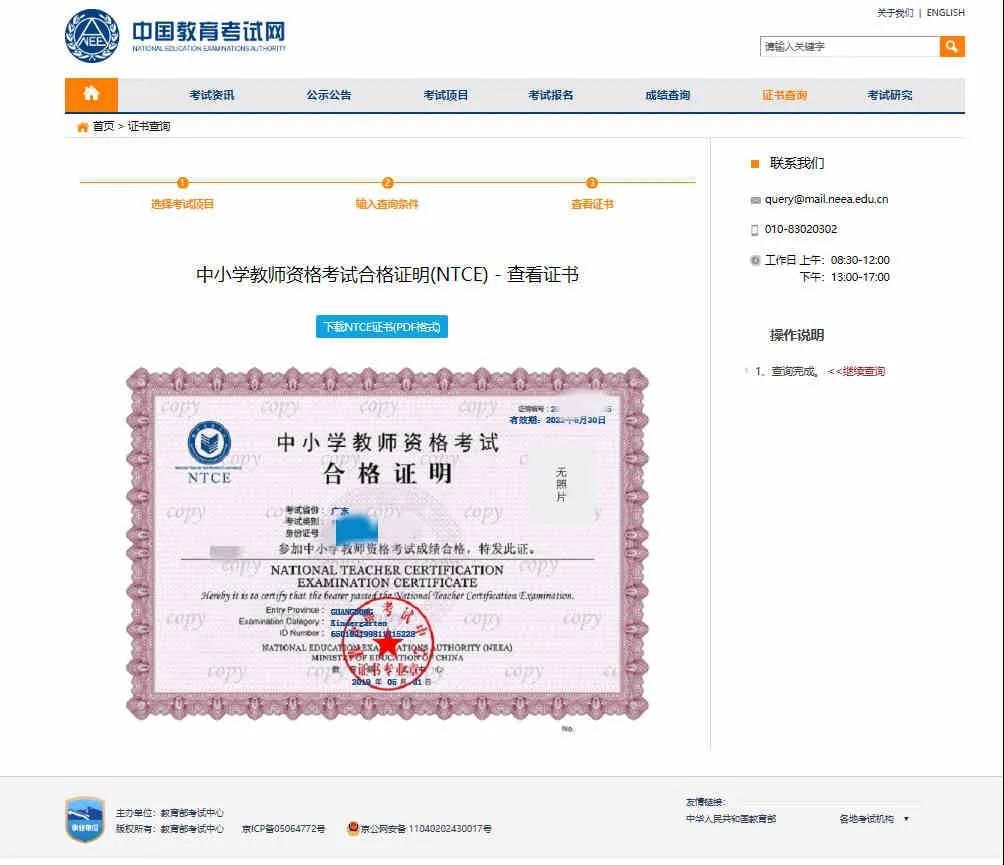Click the clock icon beside 工作日
Screen dimensions: 1004x865
coord(755,261)
